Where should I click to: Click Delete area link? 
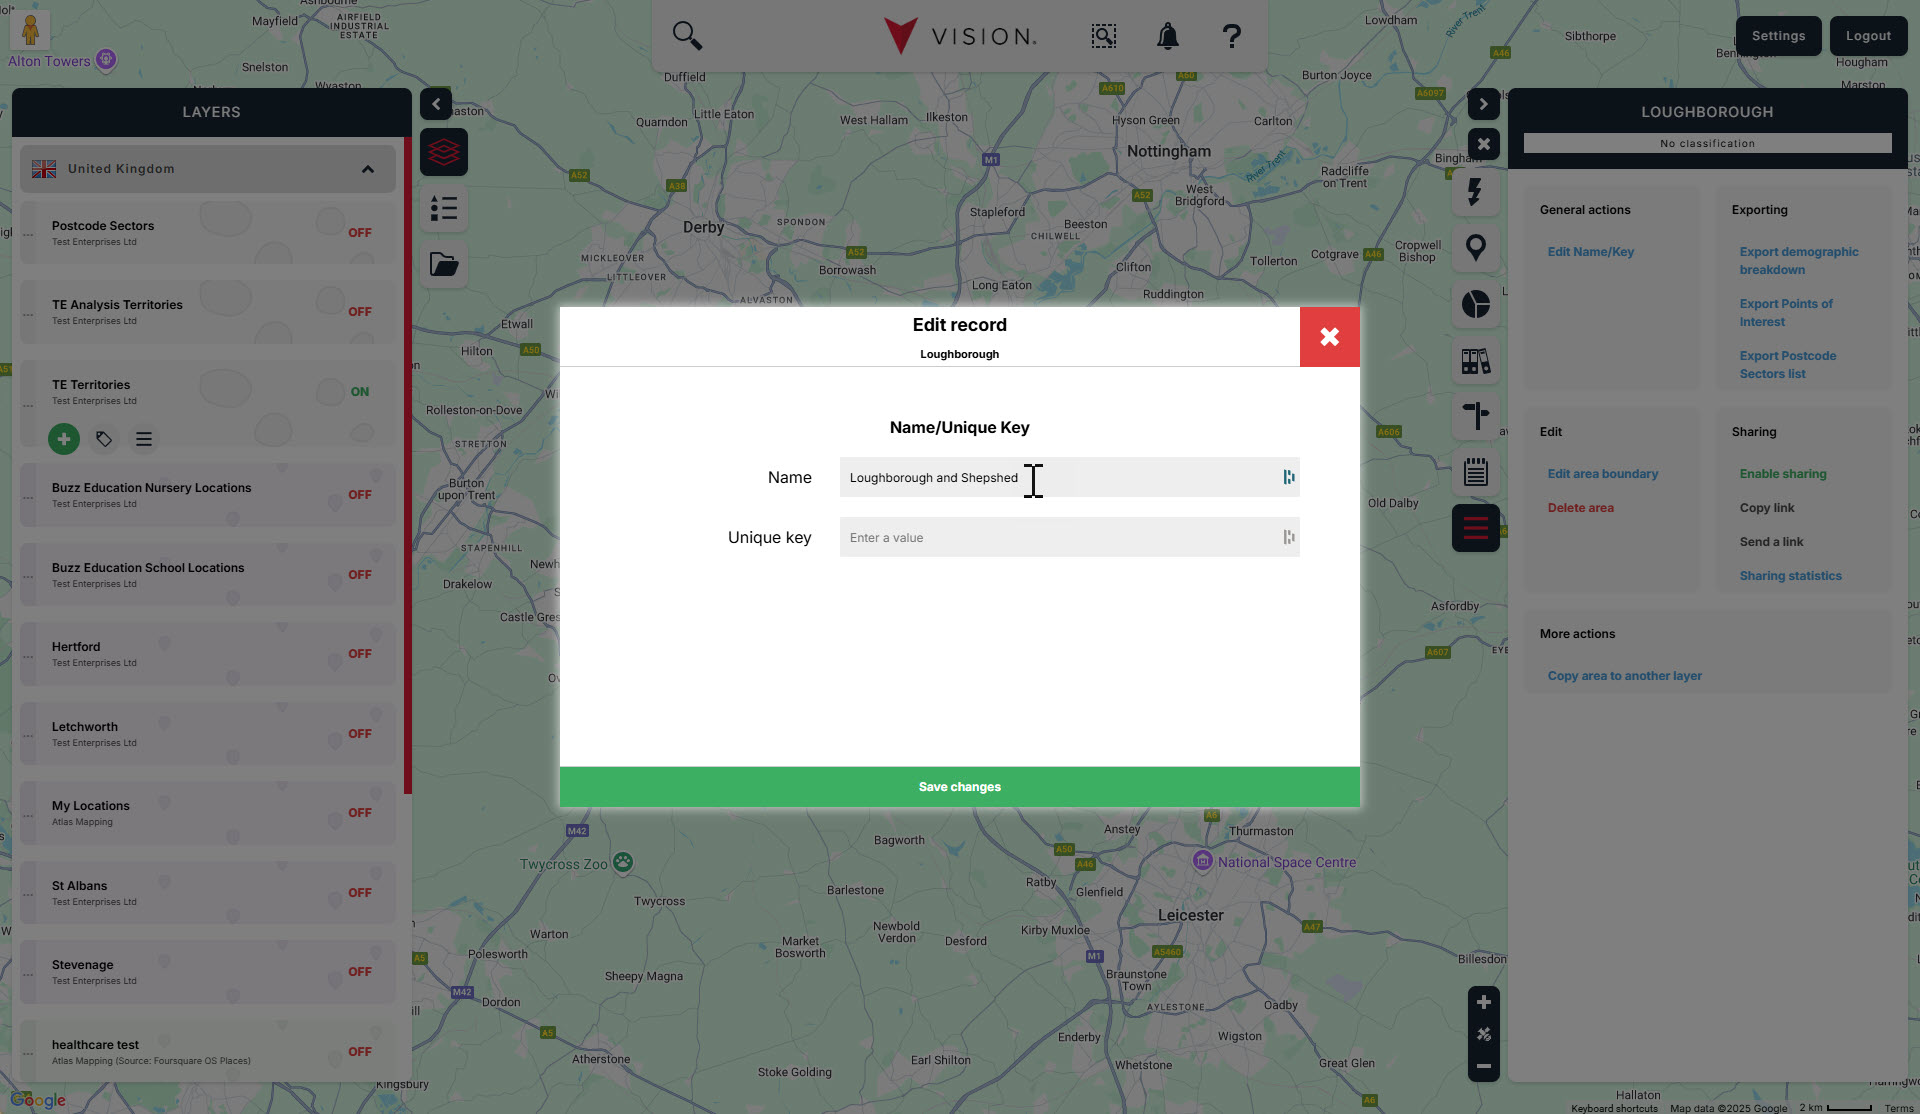pyautogui.click(x=1581, y=508)
